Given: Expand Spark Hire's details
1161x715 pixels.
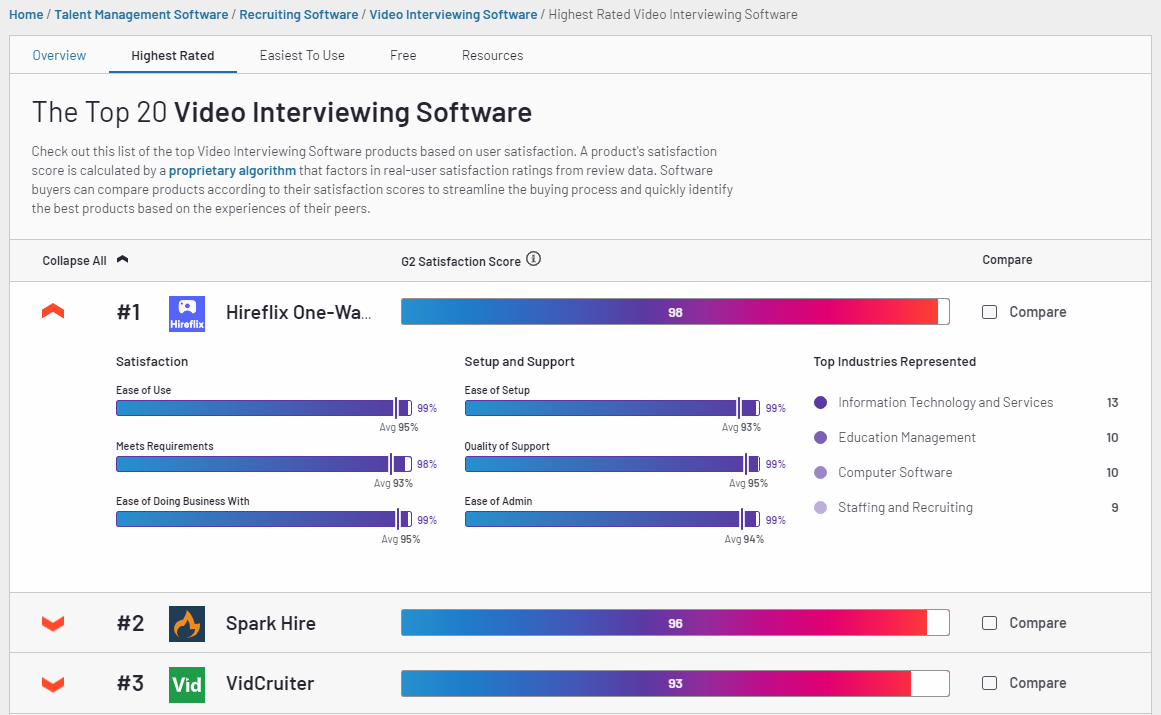Looking at the screenshot, I should 52,622.
